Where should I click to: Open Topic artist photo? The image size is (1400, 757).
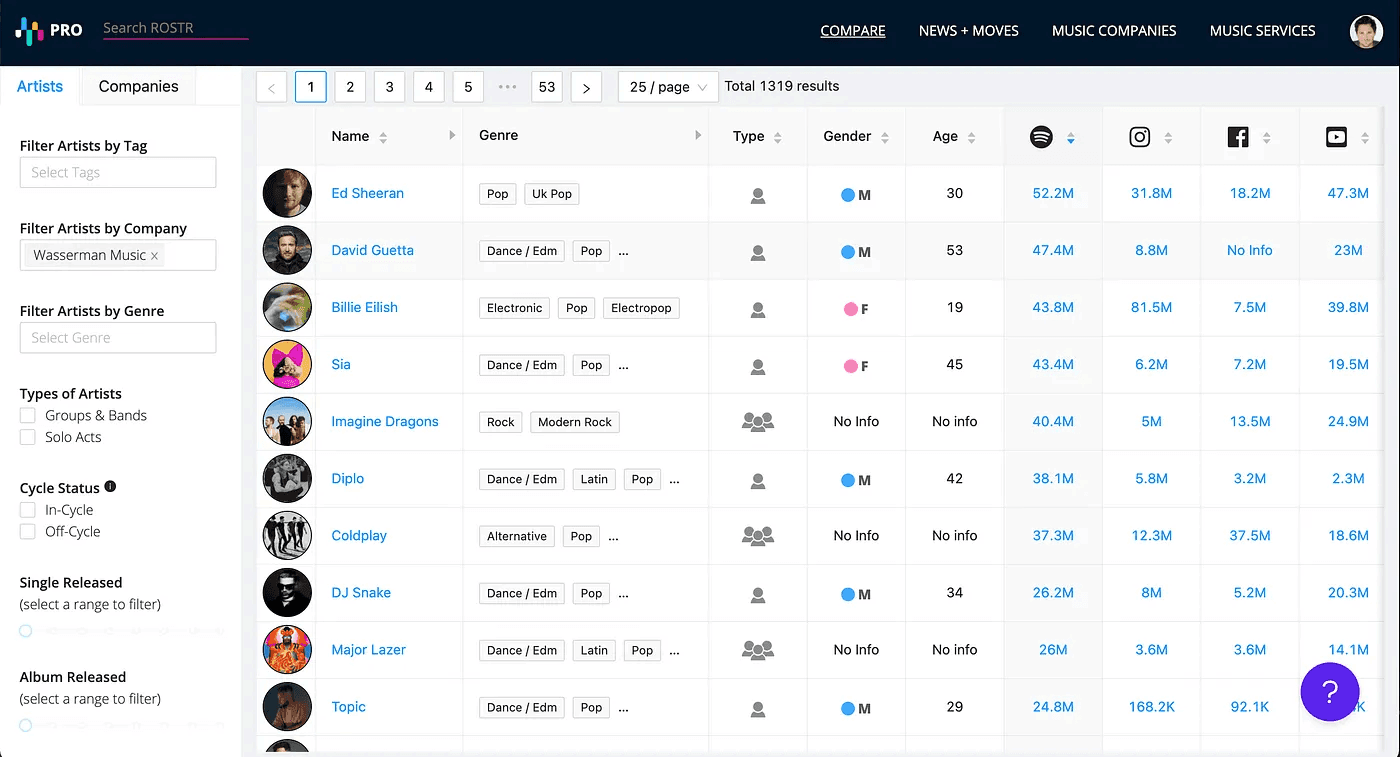[287, 706]
